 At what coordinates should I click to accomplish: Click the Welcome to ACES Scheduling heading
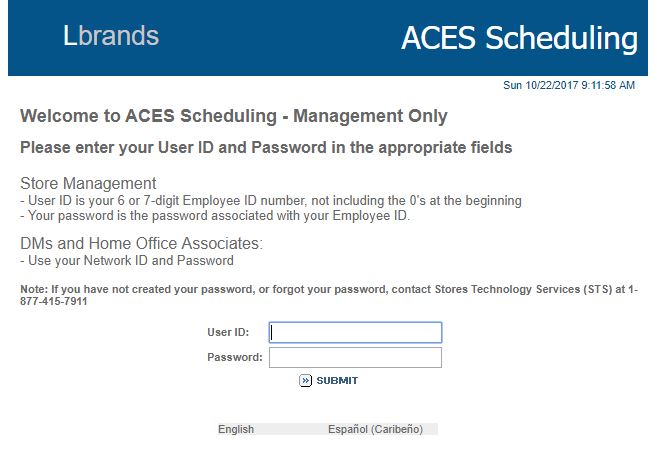[234, 116]
